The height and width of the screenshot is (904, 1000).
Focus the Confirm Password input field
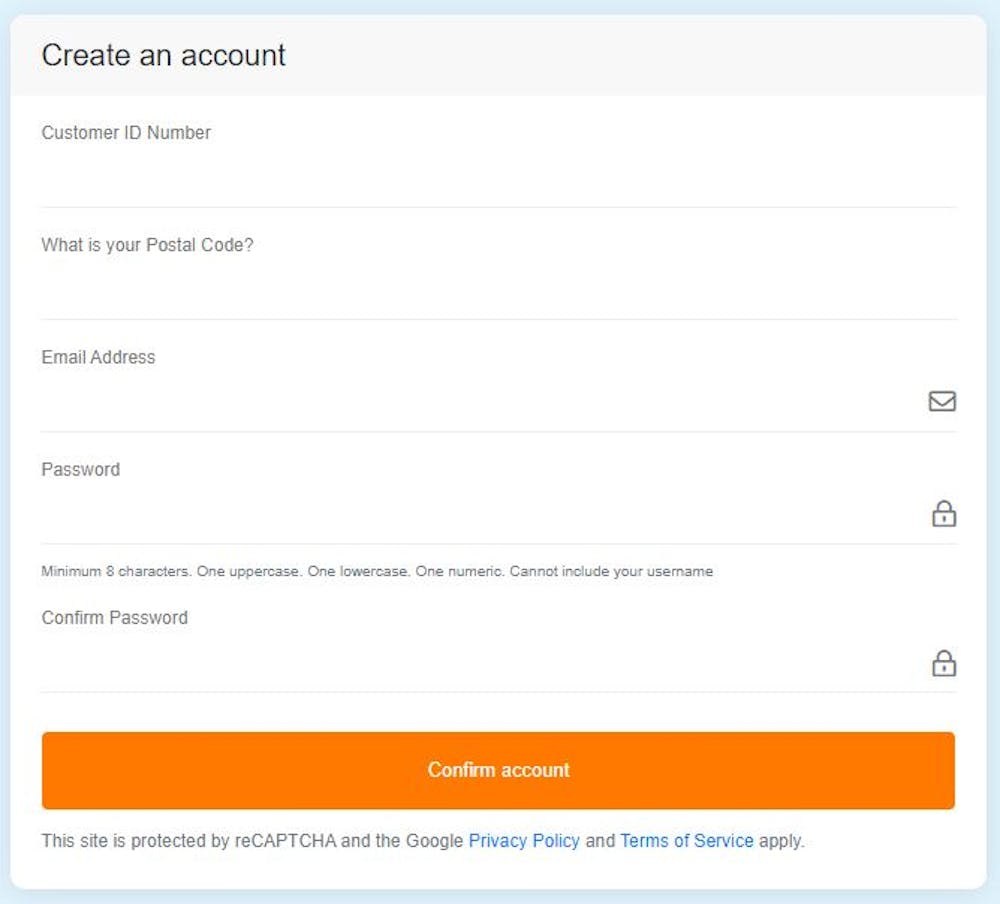point(480,663)
